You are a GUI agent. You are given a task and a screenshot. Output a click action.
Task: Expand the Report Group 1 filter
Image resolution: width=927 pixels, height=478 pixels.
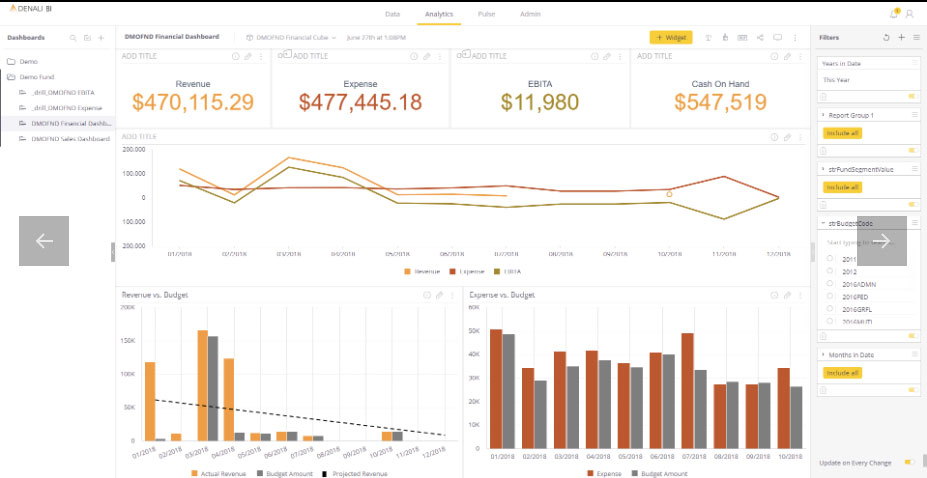pos(824,115)
